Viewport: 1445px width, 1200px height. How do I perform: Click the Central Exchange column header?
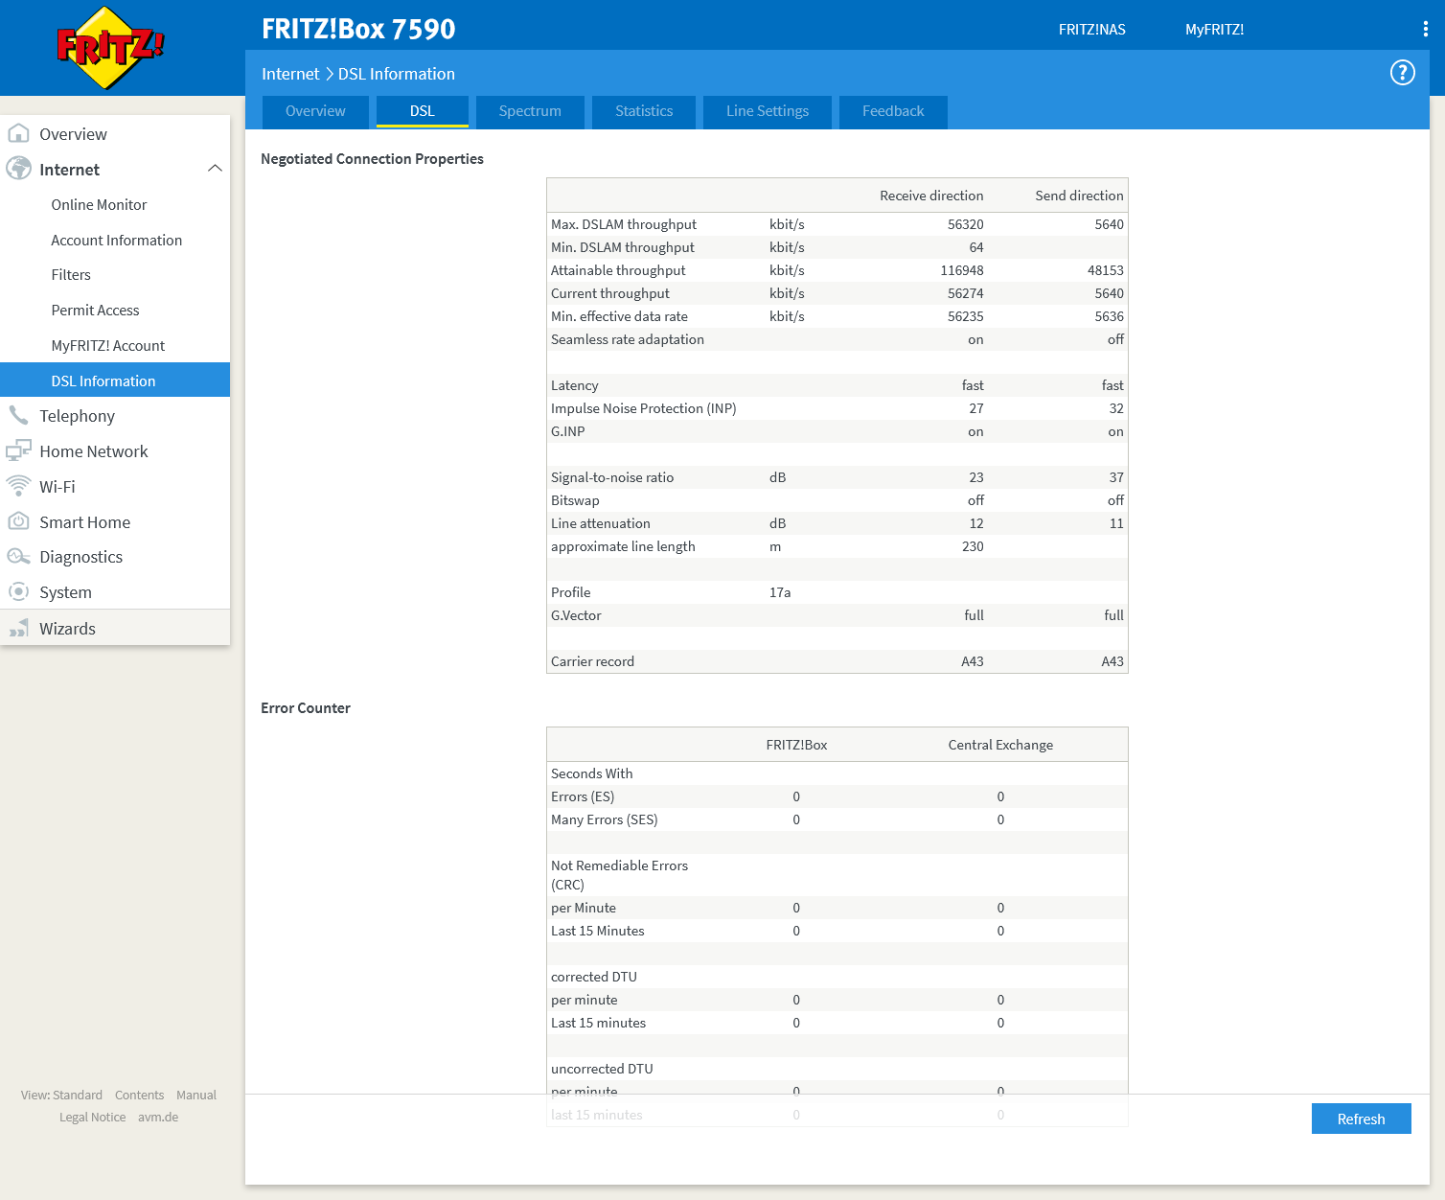1000,744
